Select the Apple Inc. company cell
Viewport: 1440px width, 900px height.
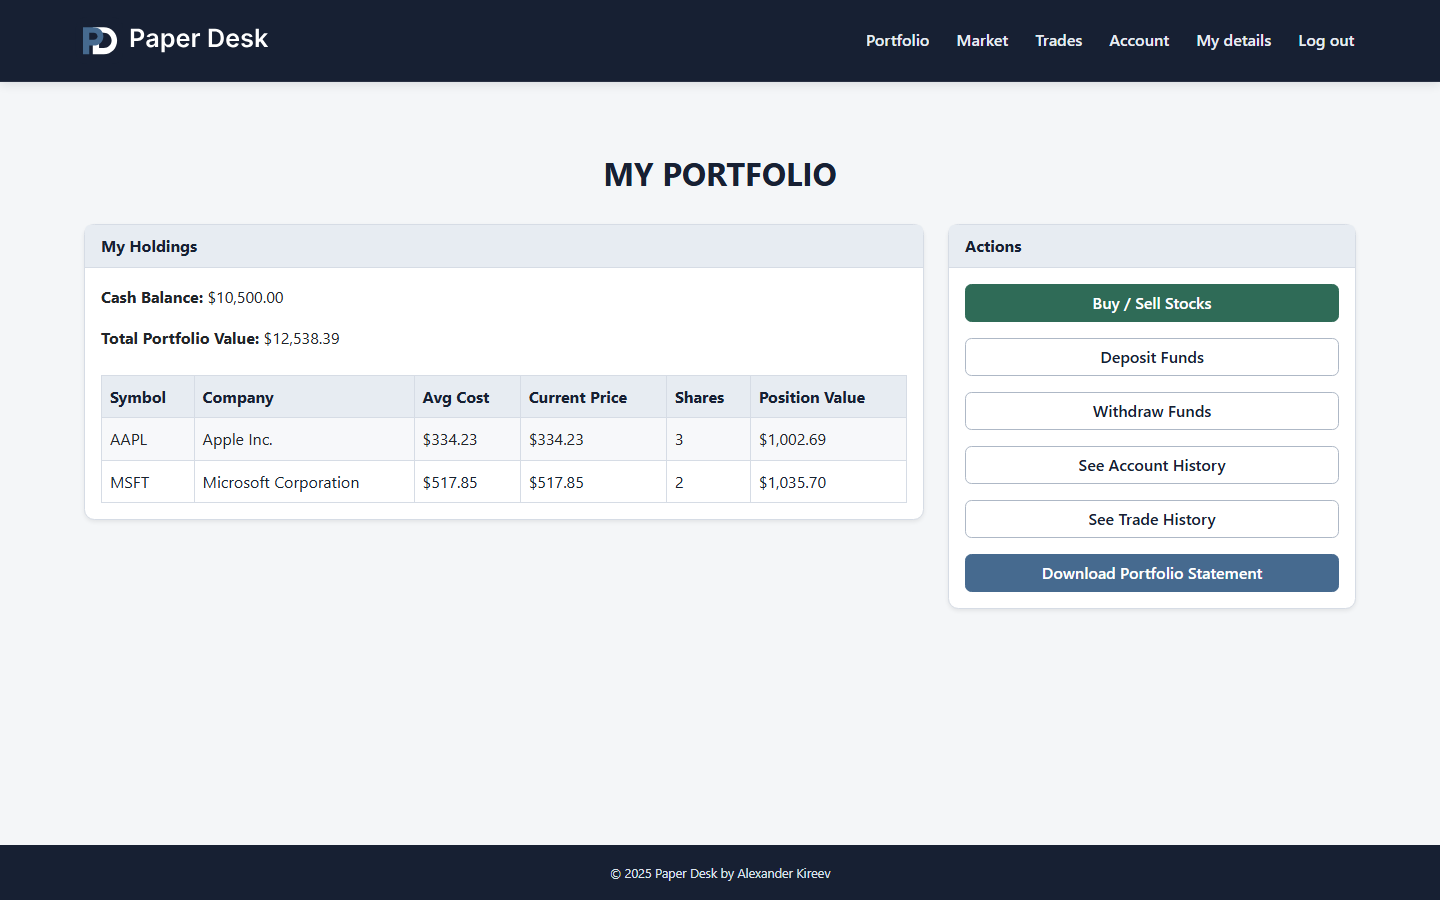[304, 440]
